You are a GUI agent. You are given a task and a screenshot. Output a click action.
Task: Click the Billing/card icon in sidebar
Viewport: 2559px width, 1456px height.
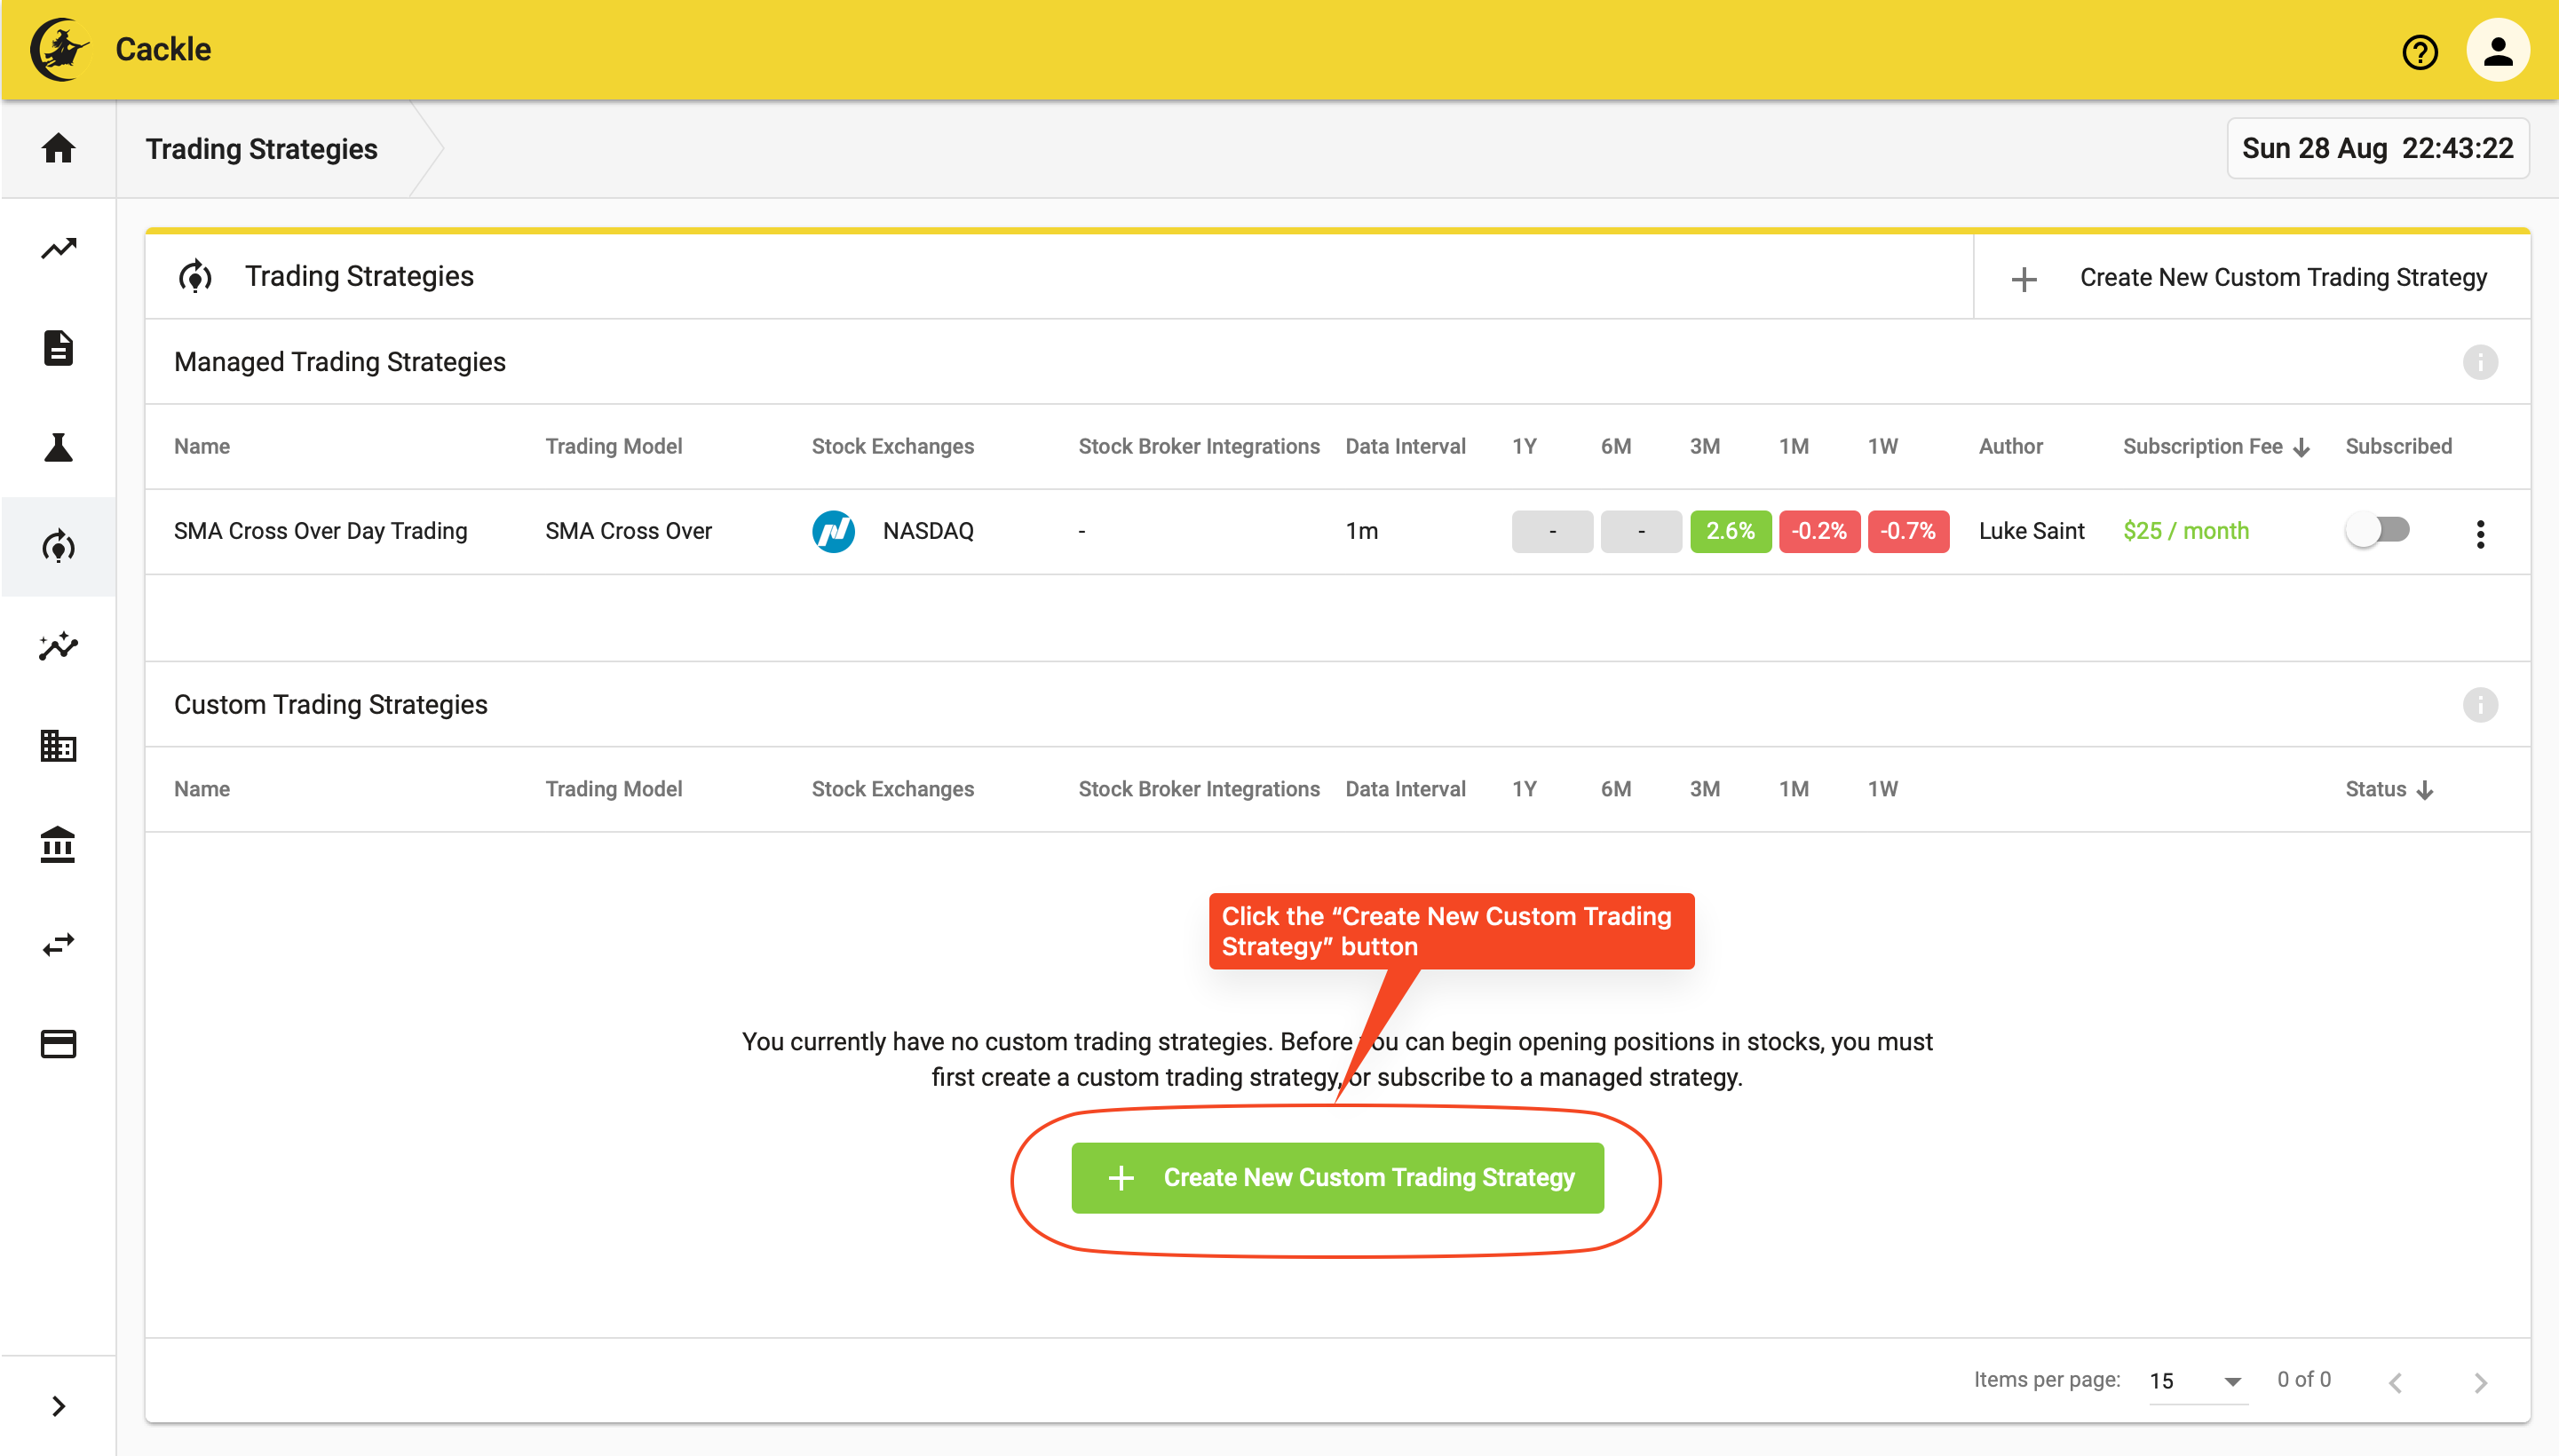58,1043
